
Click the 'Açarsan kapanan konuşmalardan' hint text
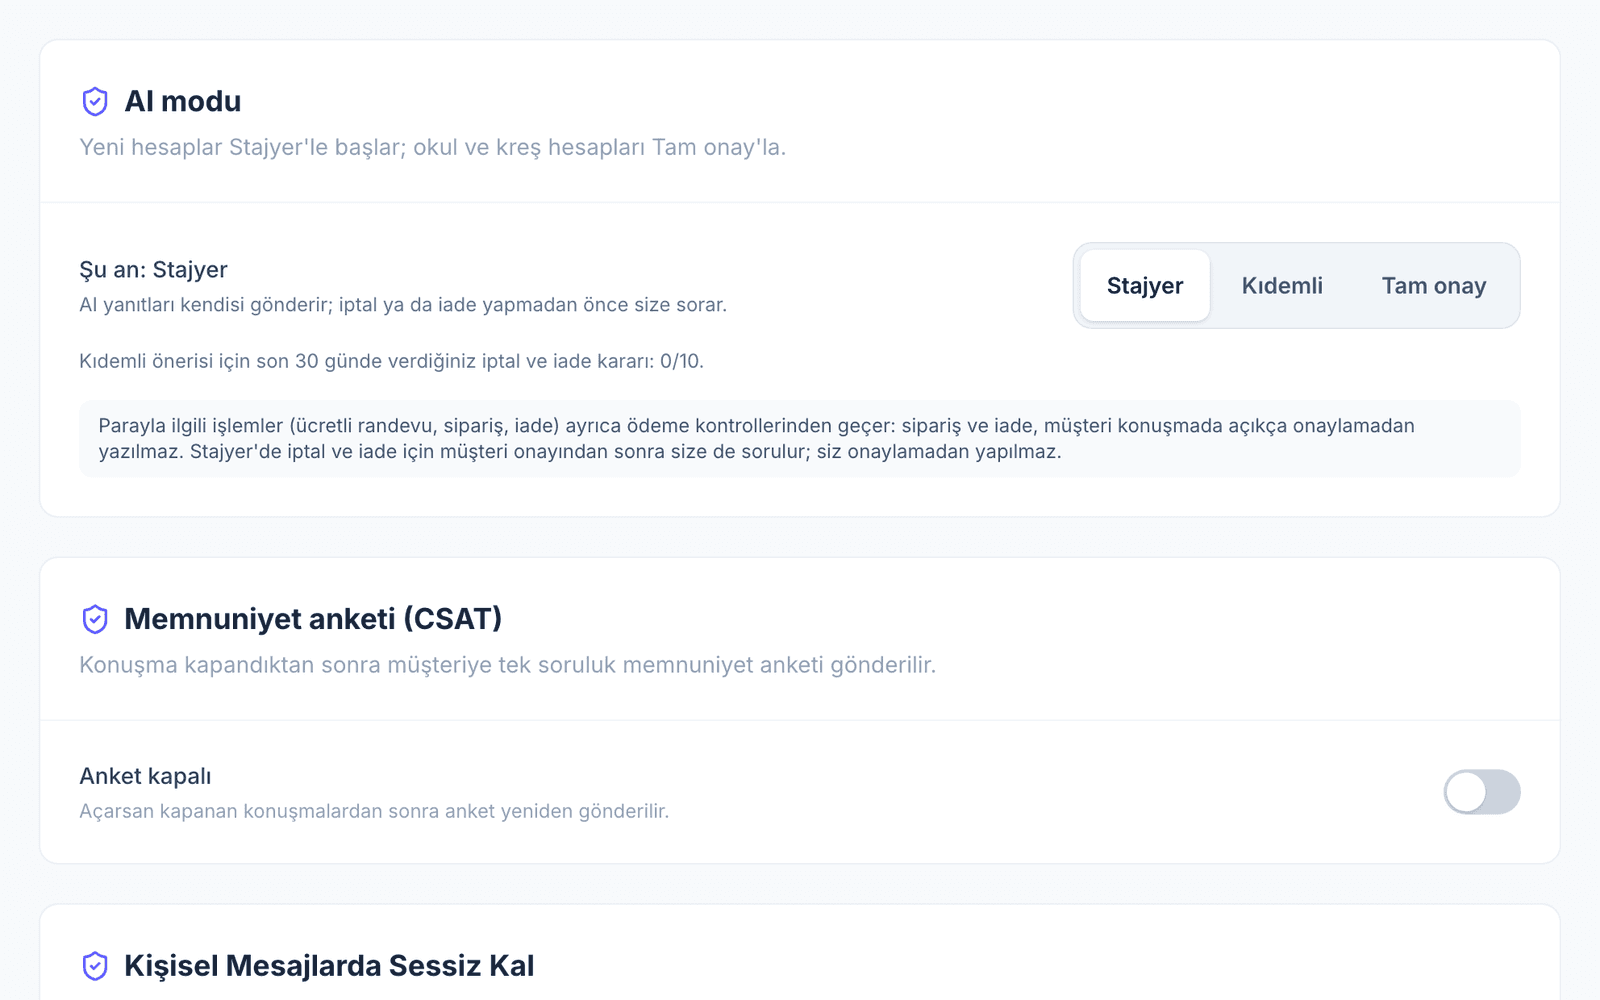click(374, 811)
